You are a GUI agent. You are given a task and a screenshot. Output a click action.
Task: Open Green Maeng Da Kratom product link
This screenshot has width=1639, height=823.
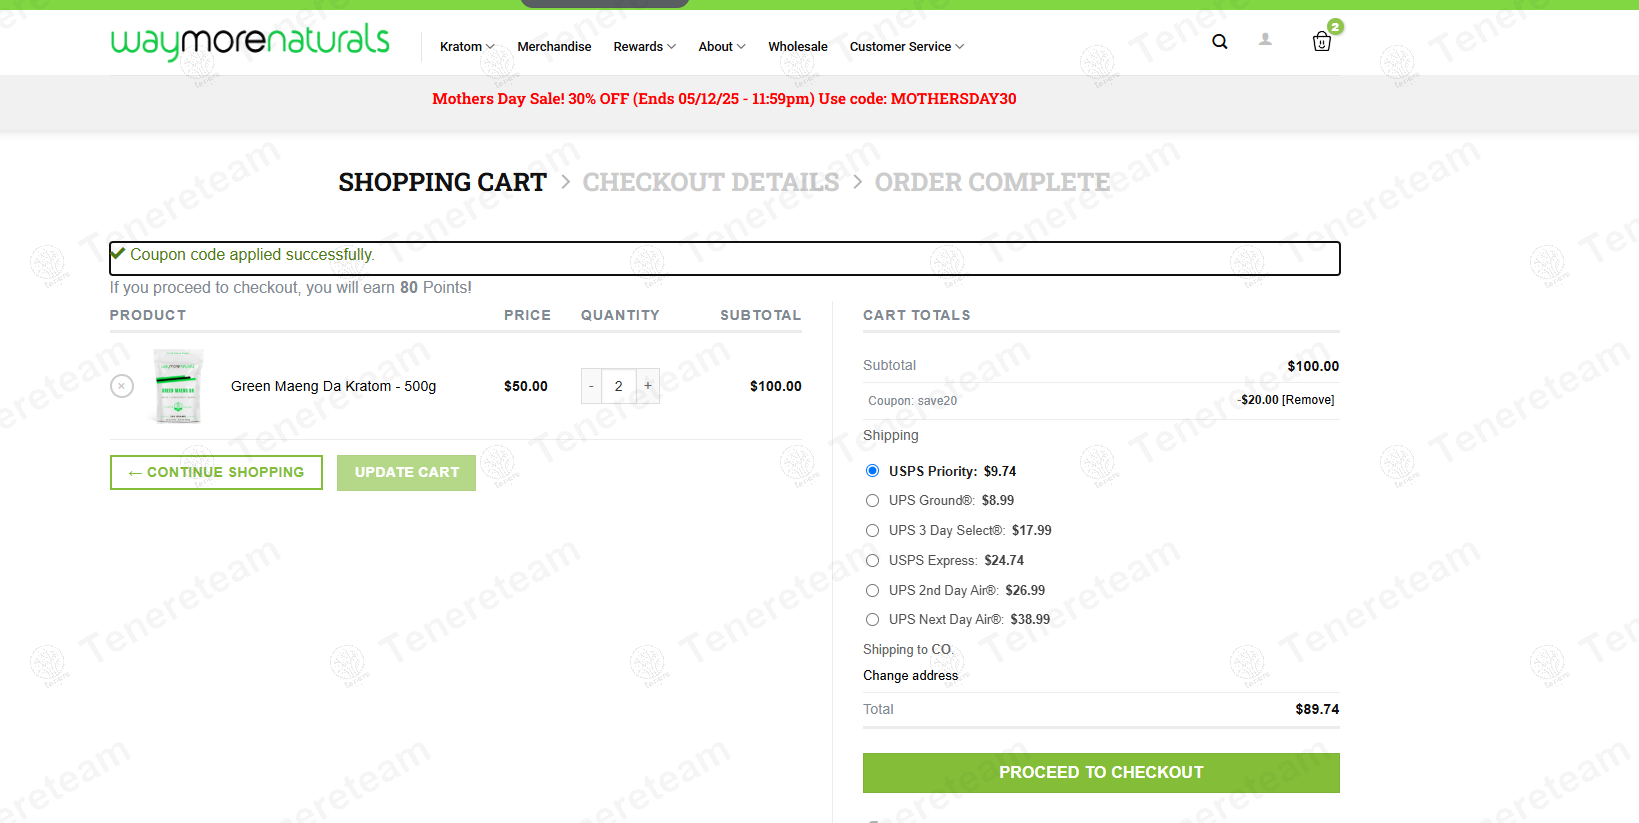[x=333, y=386]
